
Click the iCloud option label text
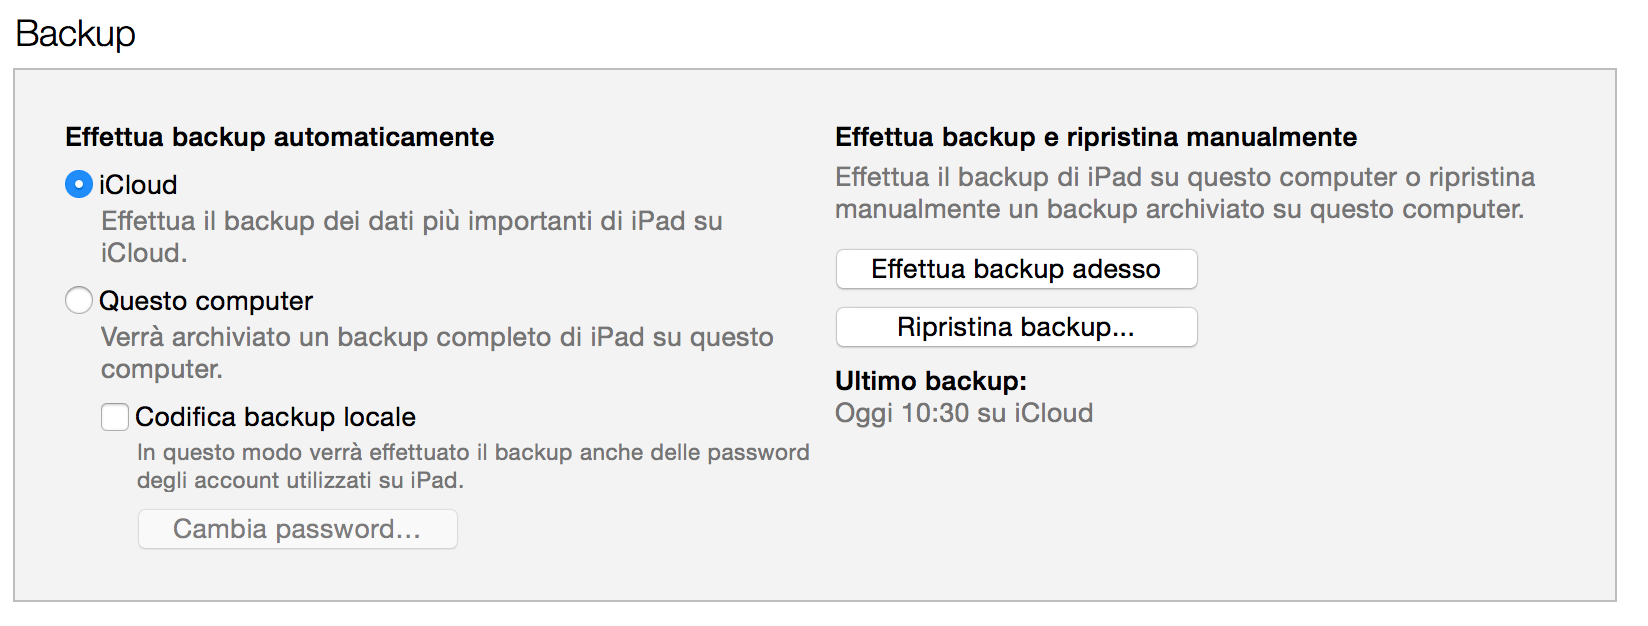pos(138,185)
